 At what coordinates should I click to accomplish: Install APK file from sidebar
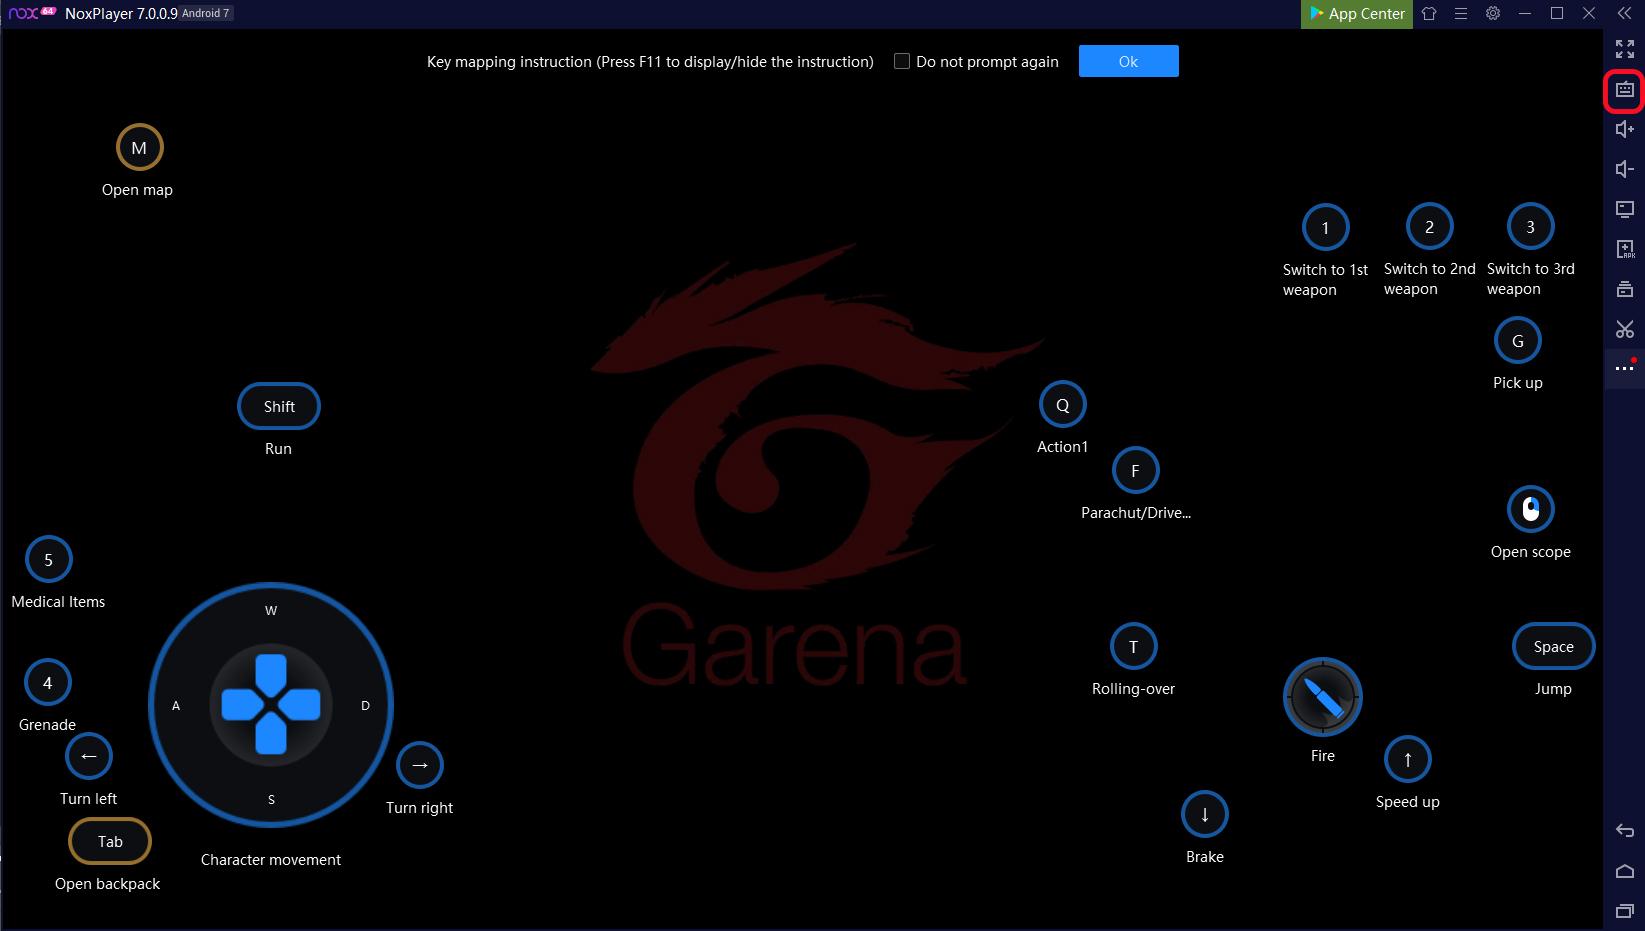[1625, 249]
